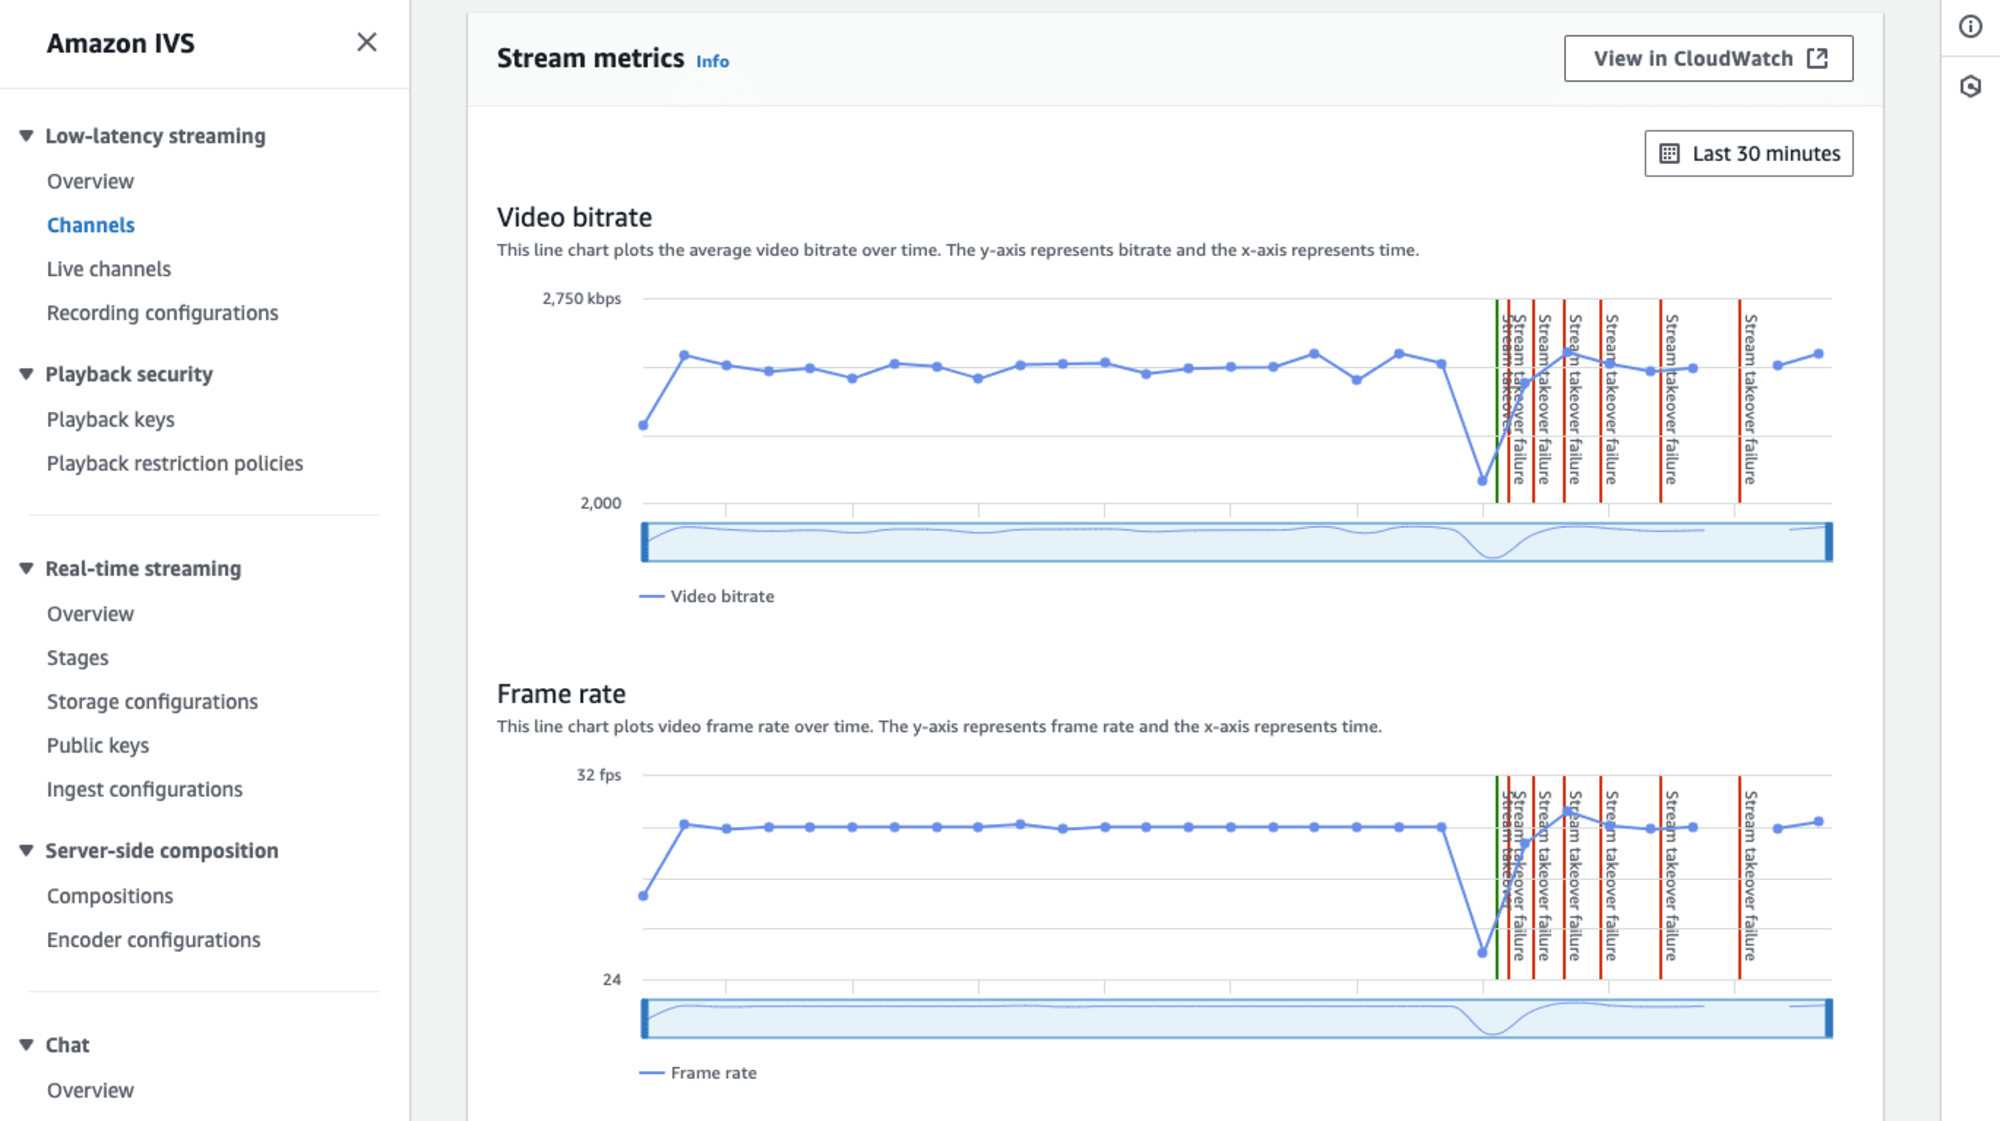Open Playback keys
This screenshot has height=1121, width=2000.
111,420
